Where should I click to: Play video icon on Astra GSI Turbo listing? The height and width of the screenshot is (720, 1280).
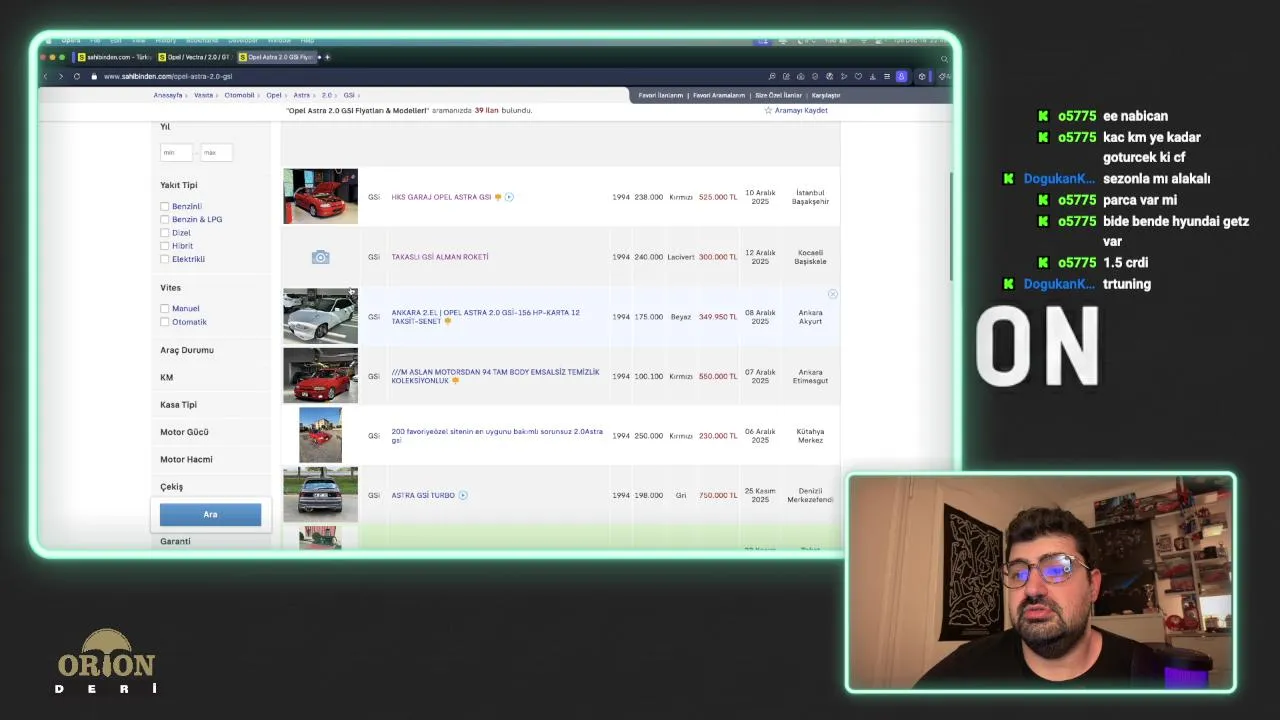point(463,495)
